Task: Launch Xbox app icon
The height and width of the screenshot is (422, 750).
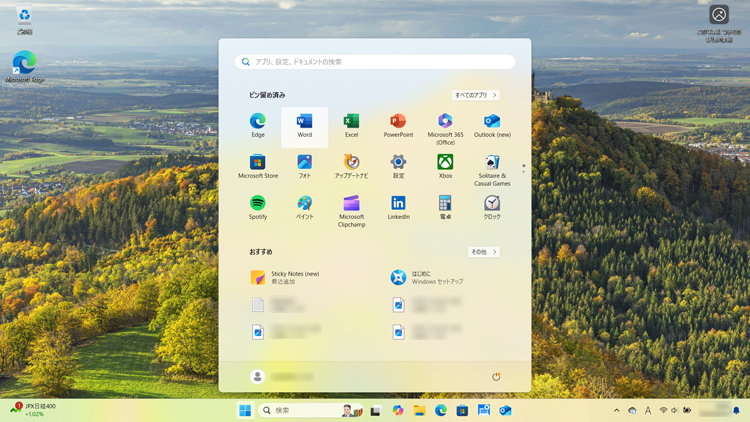Action: [445, 164]
